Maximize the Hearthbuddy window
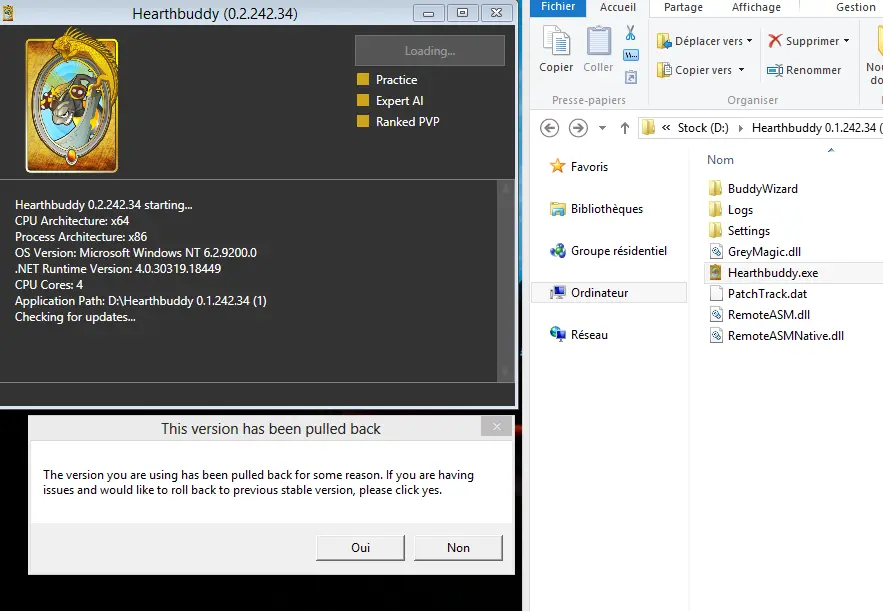This screenshot has width=883, height=611. 462,13
